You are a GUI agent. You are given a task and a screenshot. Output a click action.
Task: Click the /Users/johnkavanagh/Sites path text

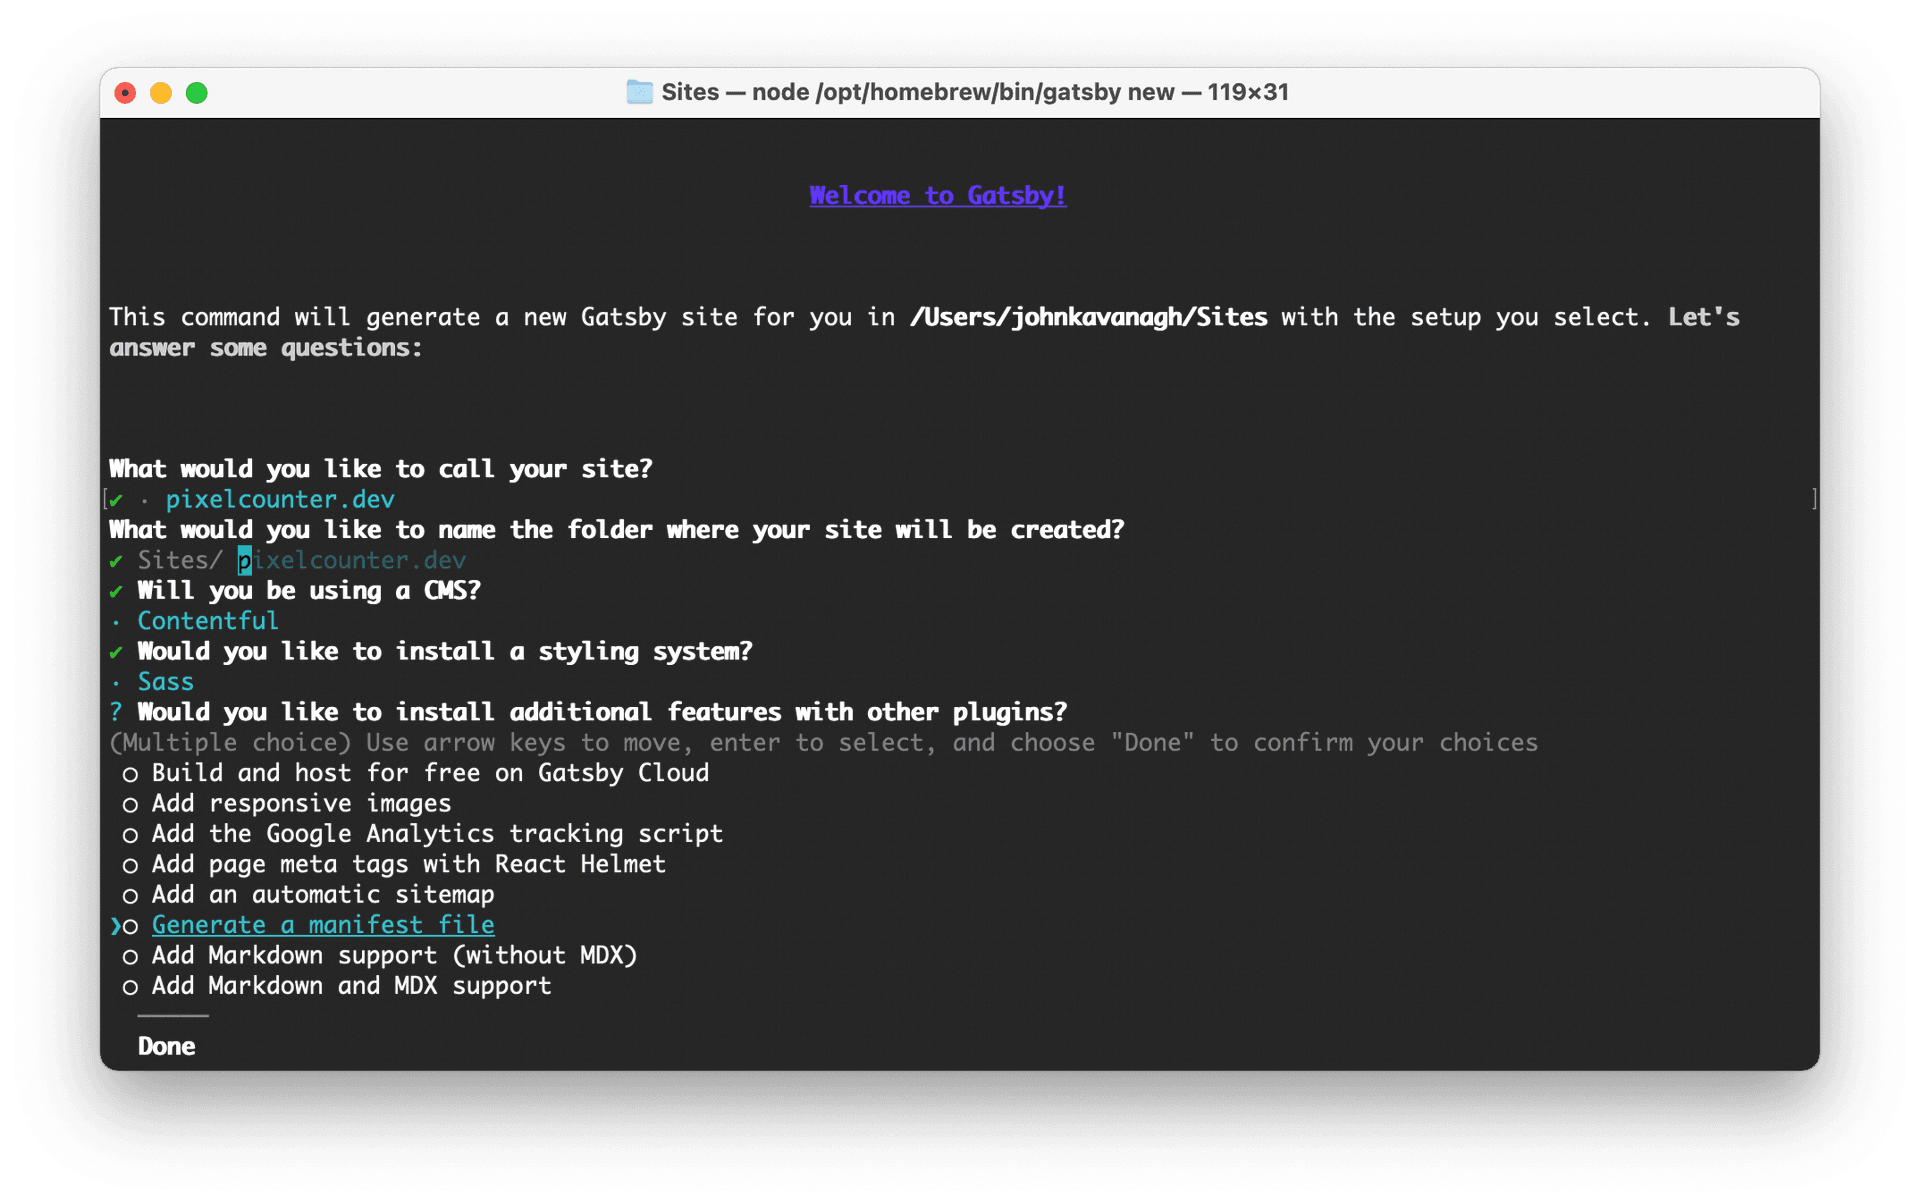click(1088, 317)
